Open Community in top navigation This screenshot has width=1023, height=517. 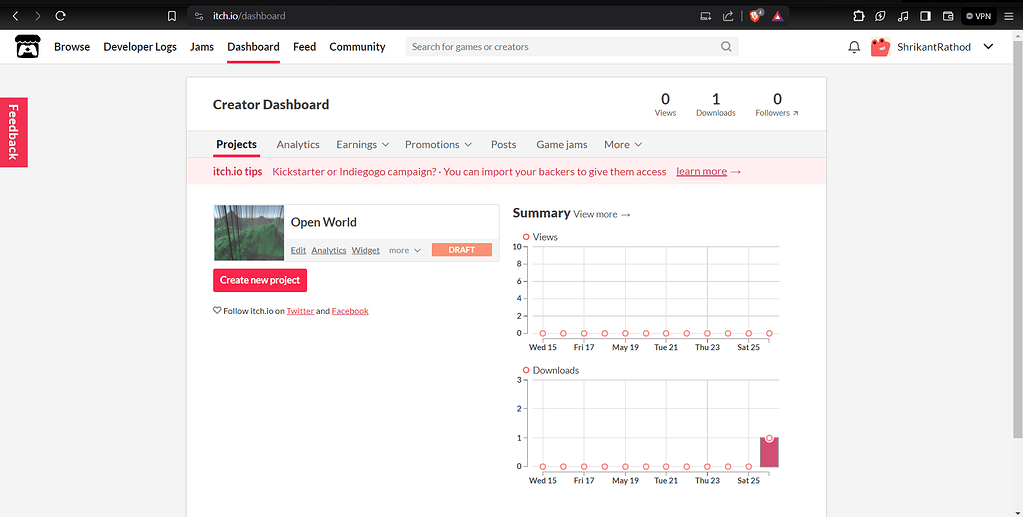tap(357, 46)
